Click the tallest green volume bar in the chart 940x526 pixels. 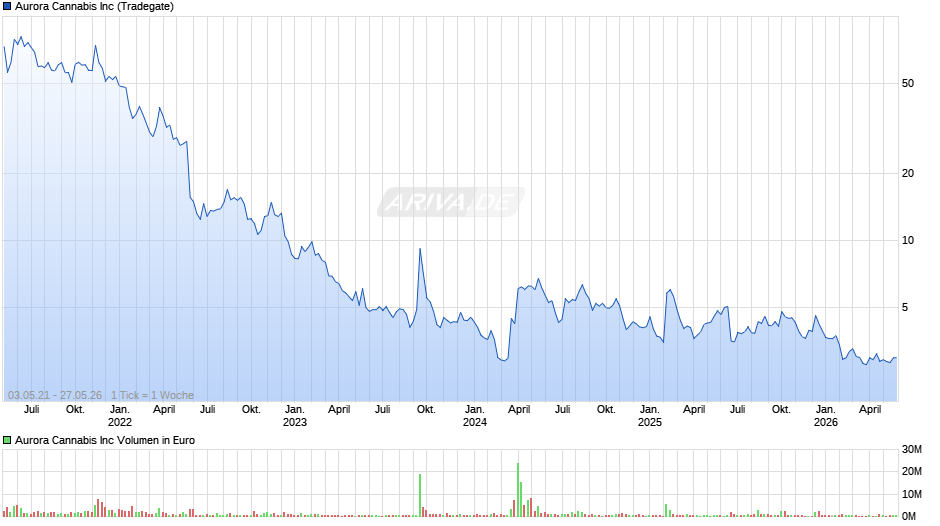517,489
